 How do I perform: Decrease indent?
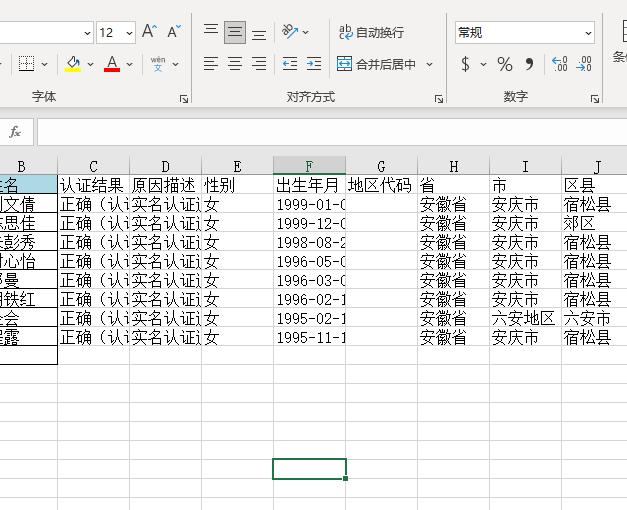click(x=290, y=64)
